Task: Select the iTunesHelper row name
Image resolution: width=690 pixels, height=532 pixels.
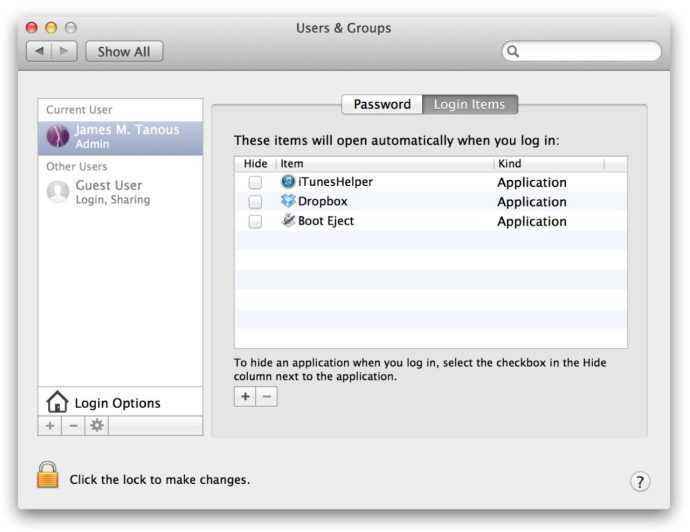Action: (335, 182)
